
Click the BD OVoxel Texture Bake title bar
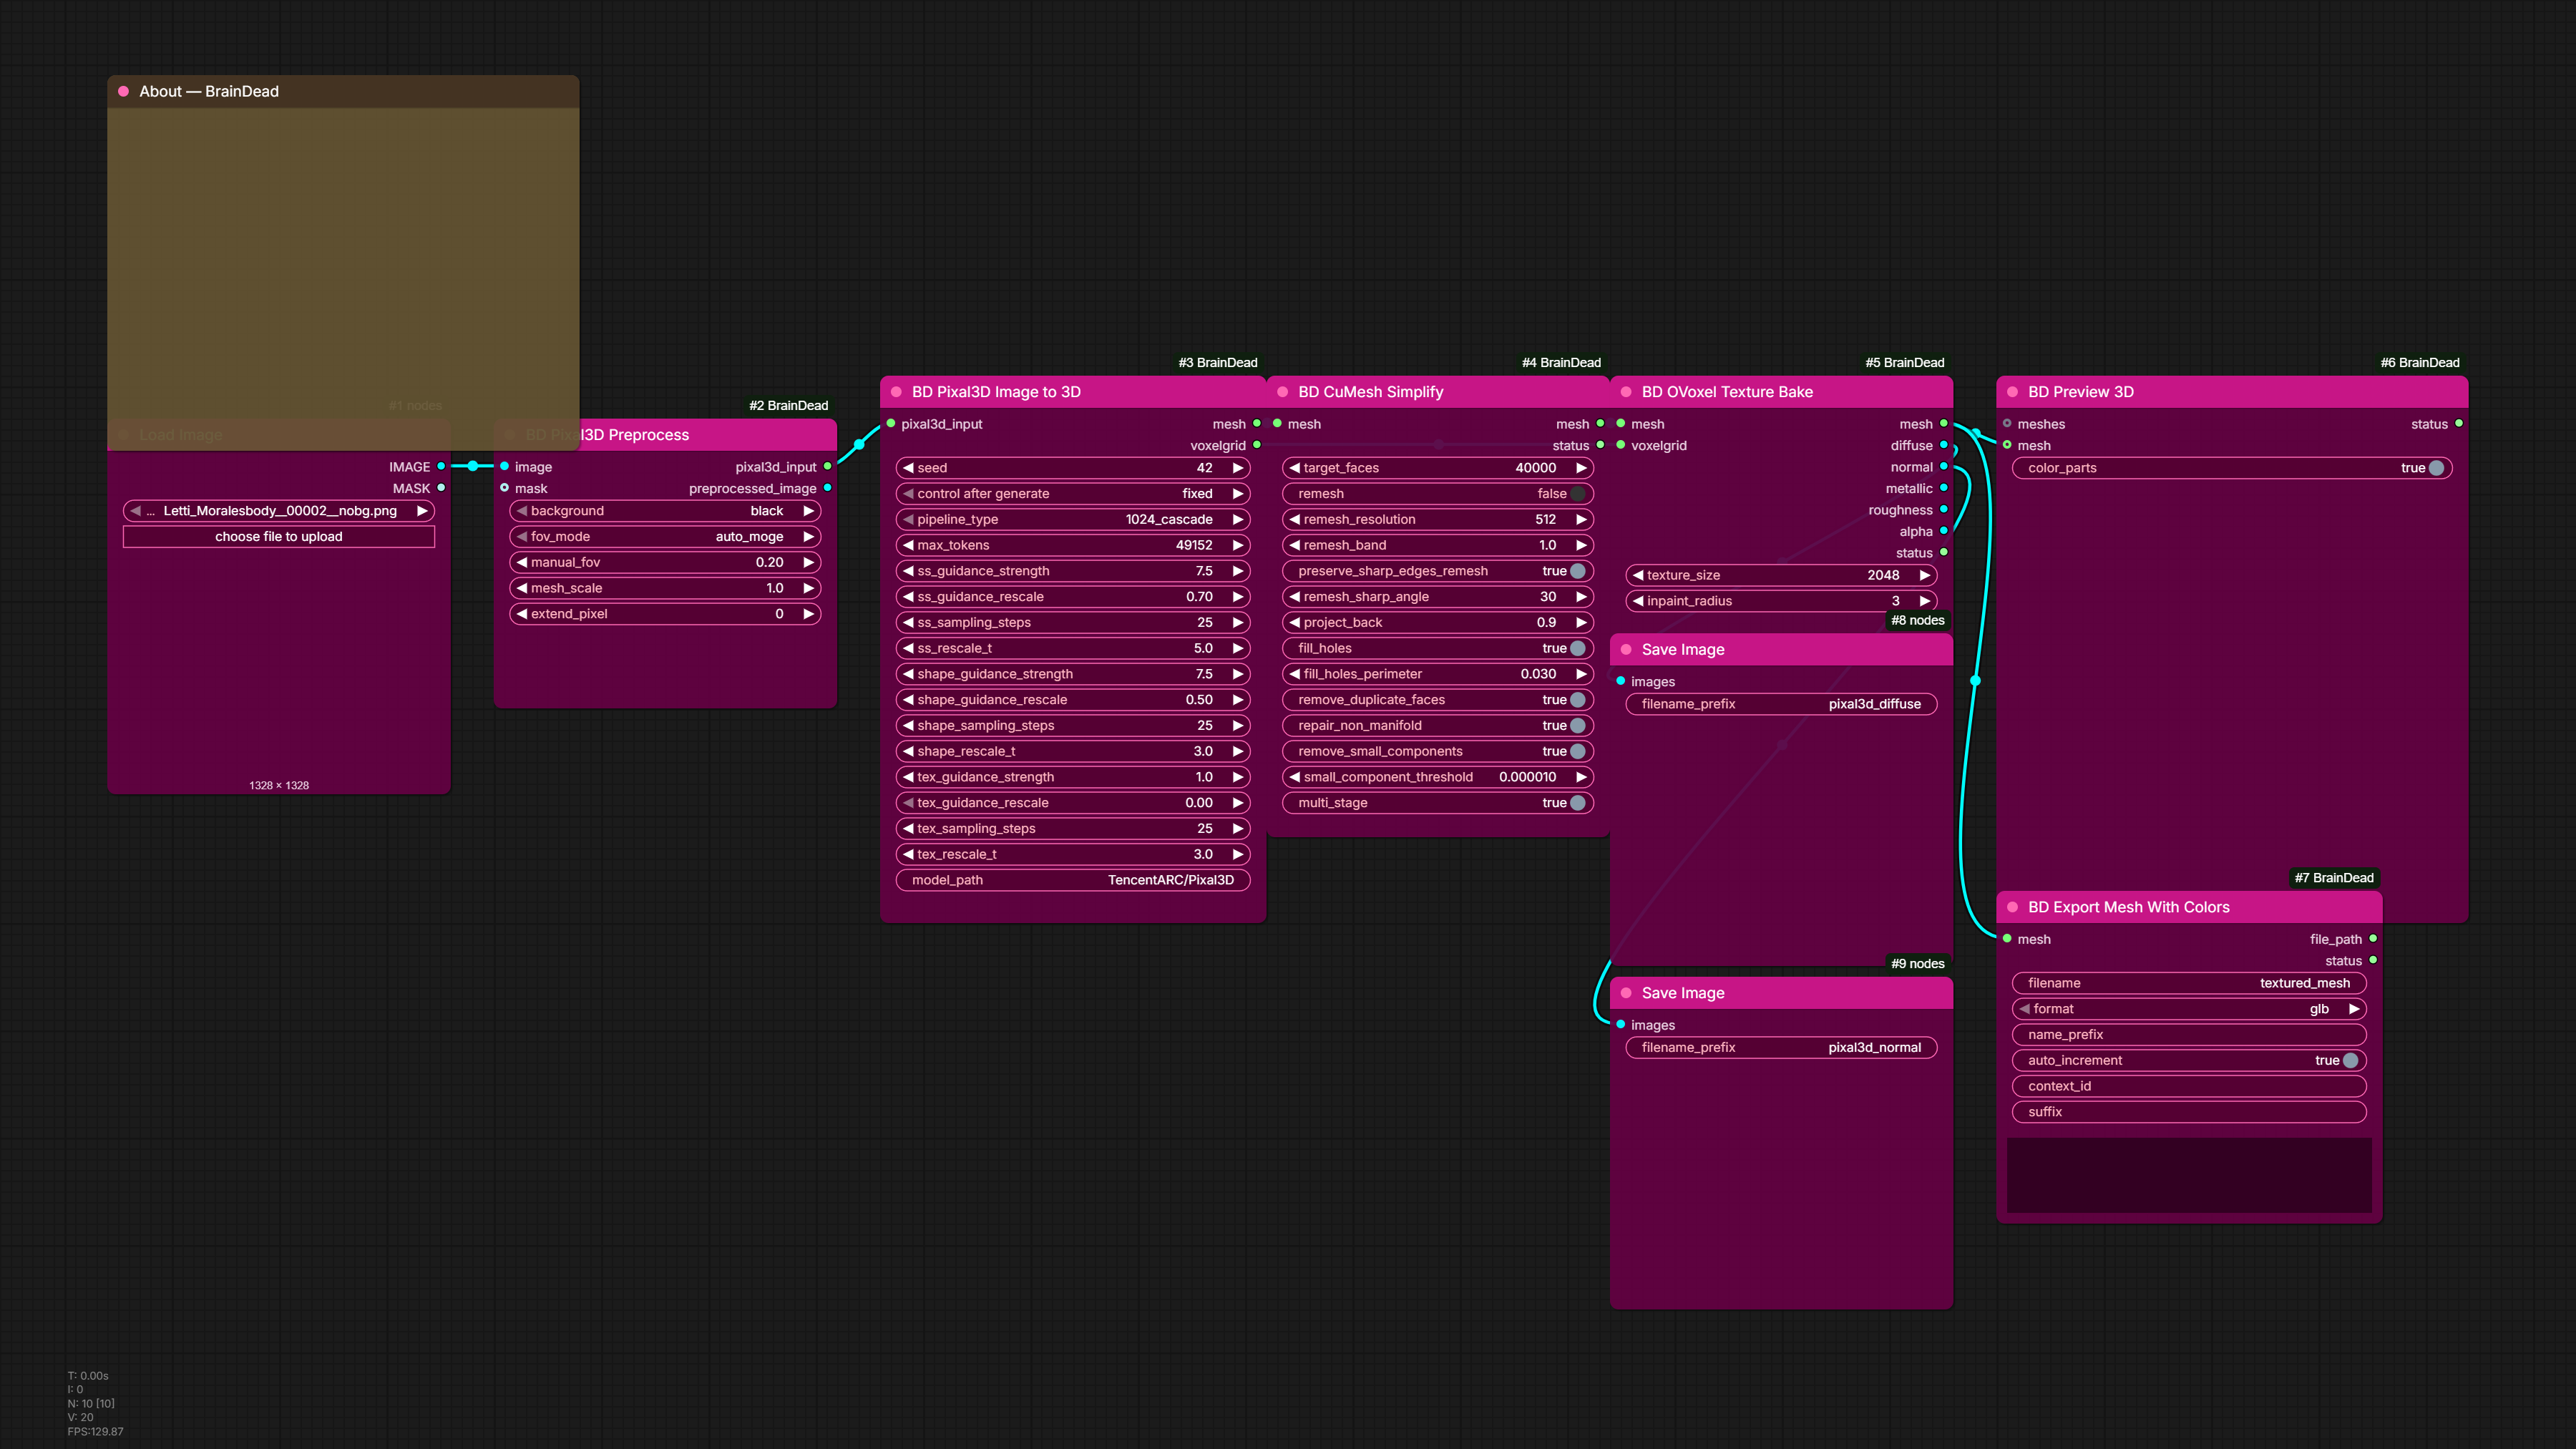1781,392
